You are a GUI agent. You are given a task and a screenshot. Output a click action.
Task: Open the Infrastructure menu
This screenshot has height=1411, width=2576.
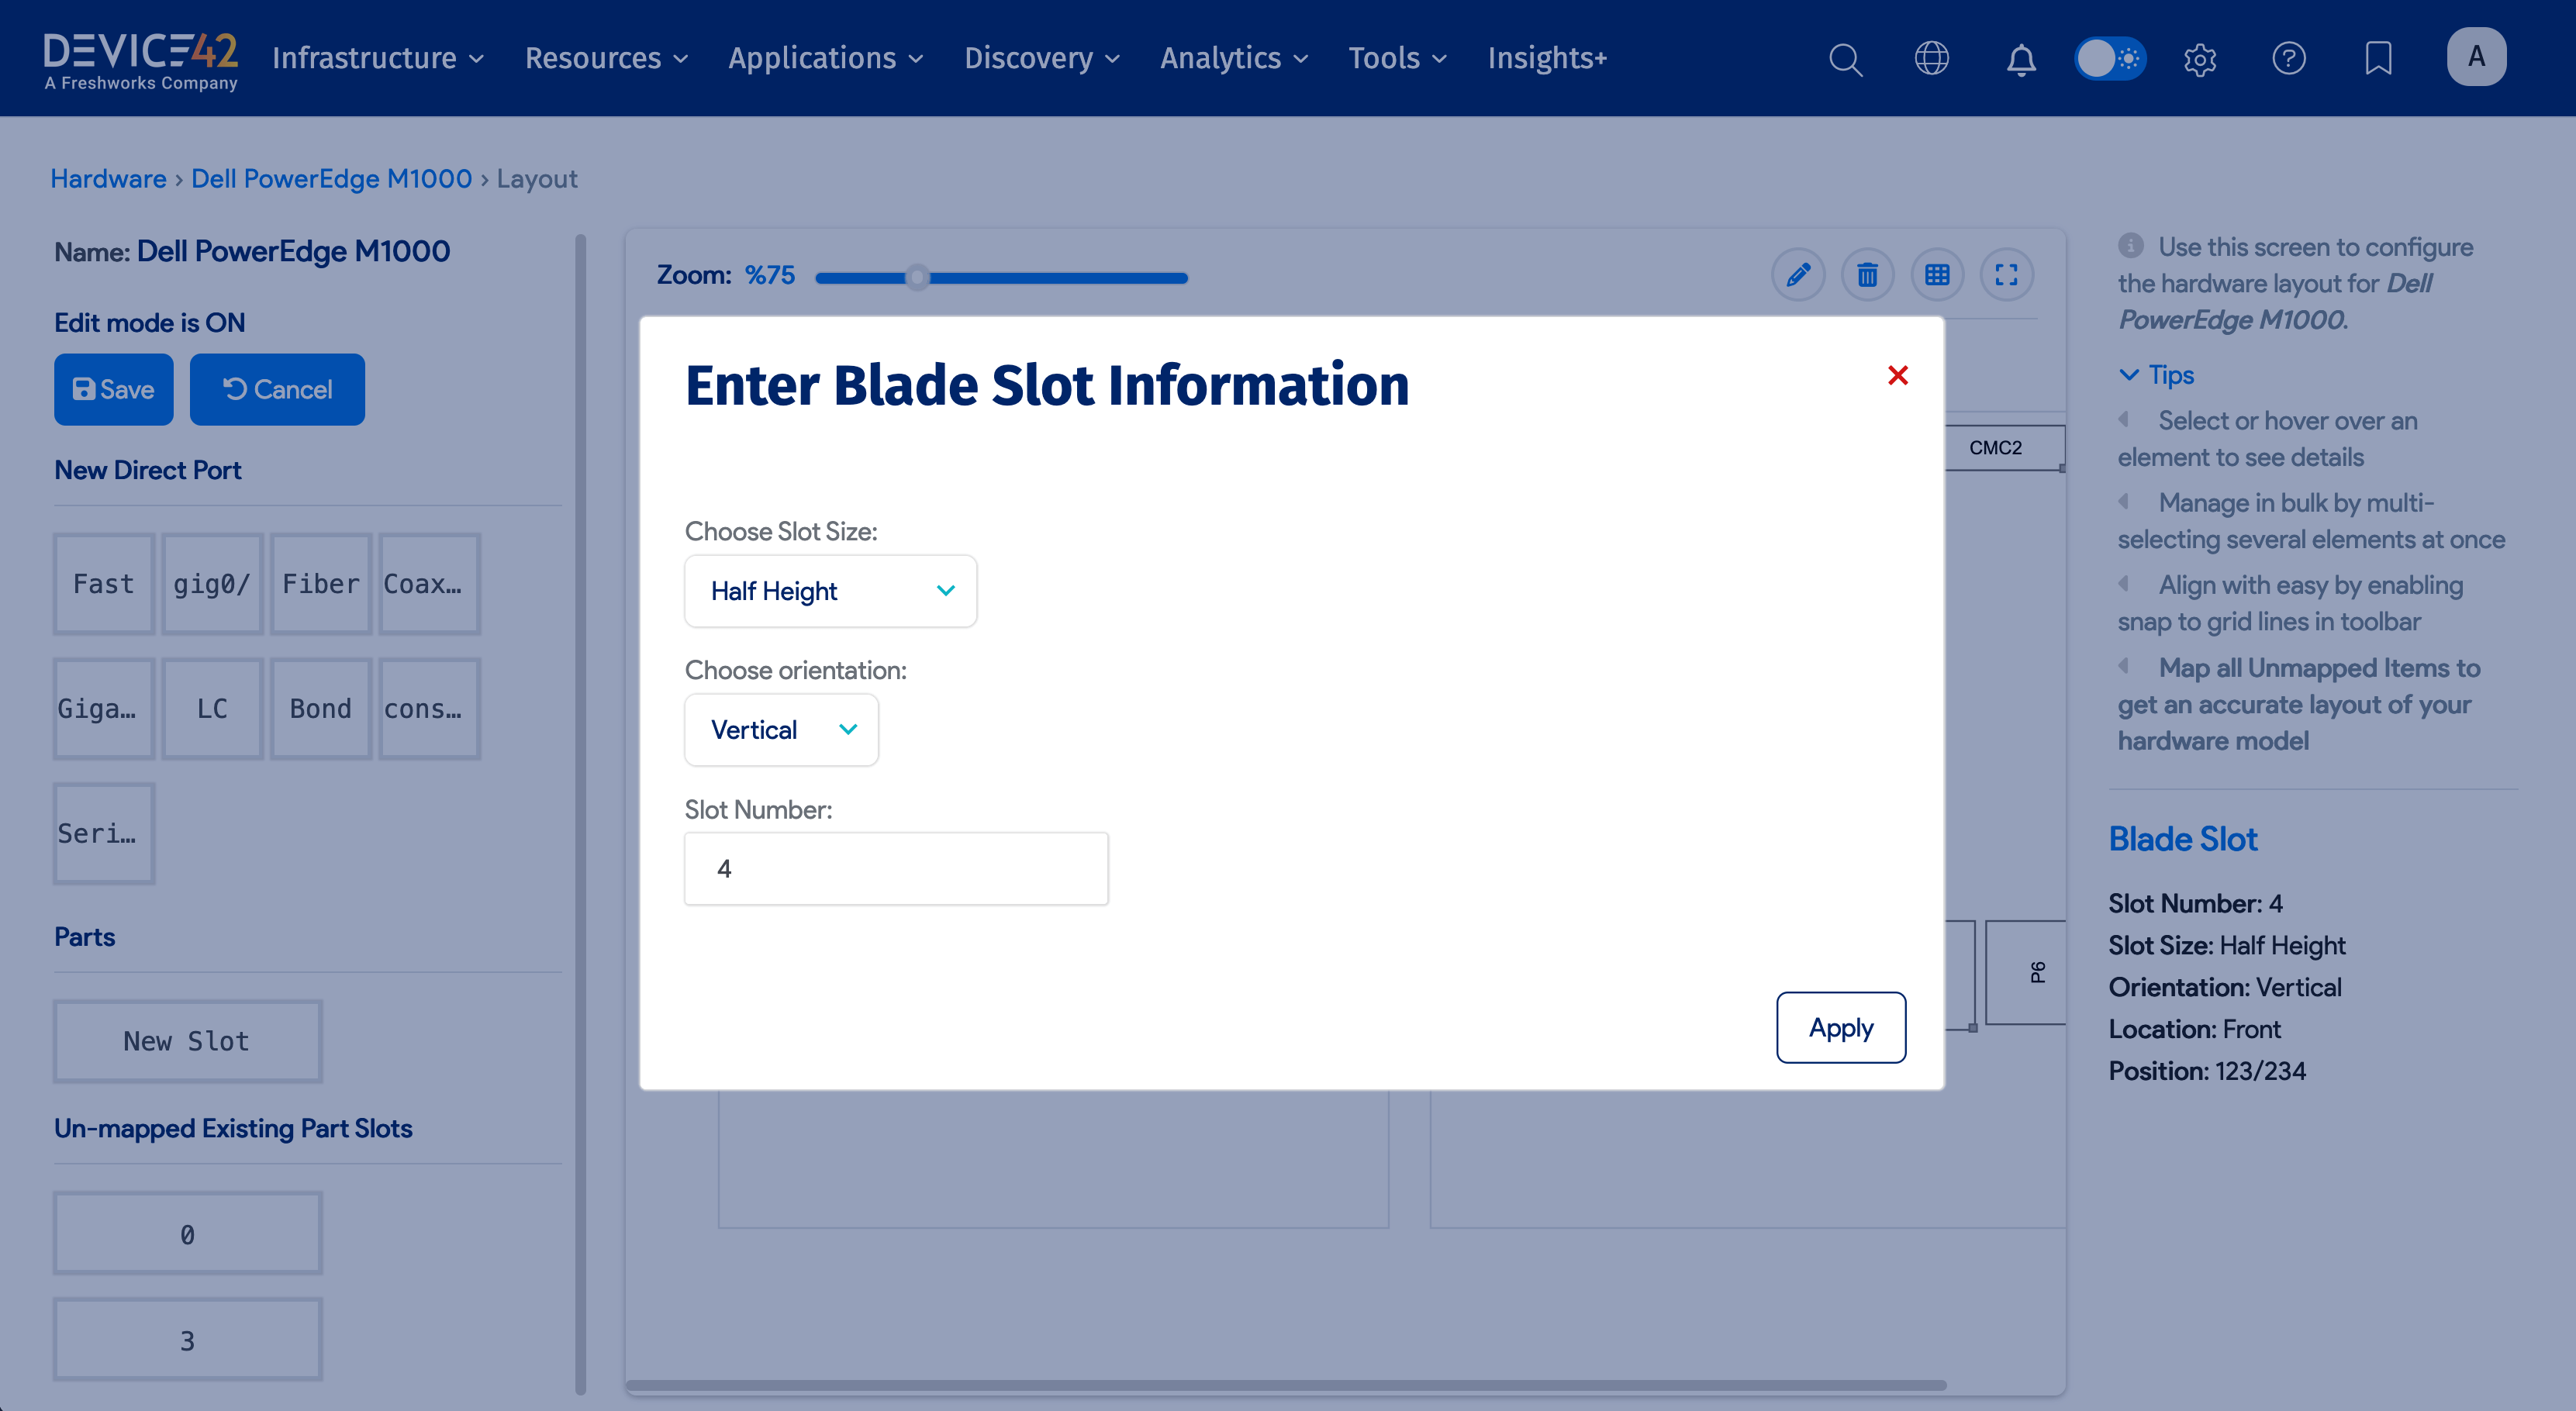pyautogui.click(x=378, y=58)
